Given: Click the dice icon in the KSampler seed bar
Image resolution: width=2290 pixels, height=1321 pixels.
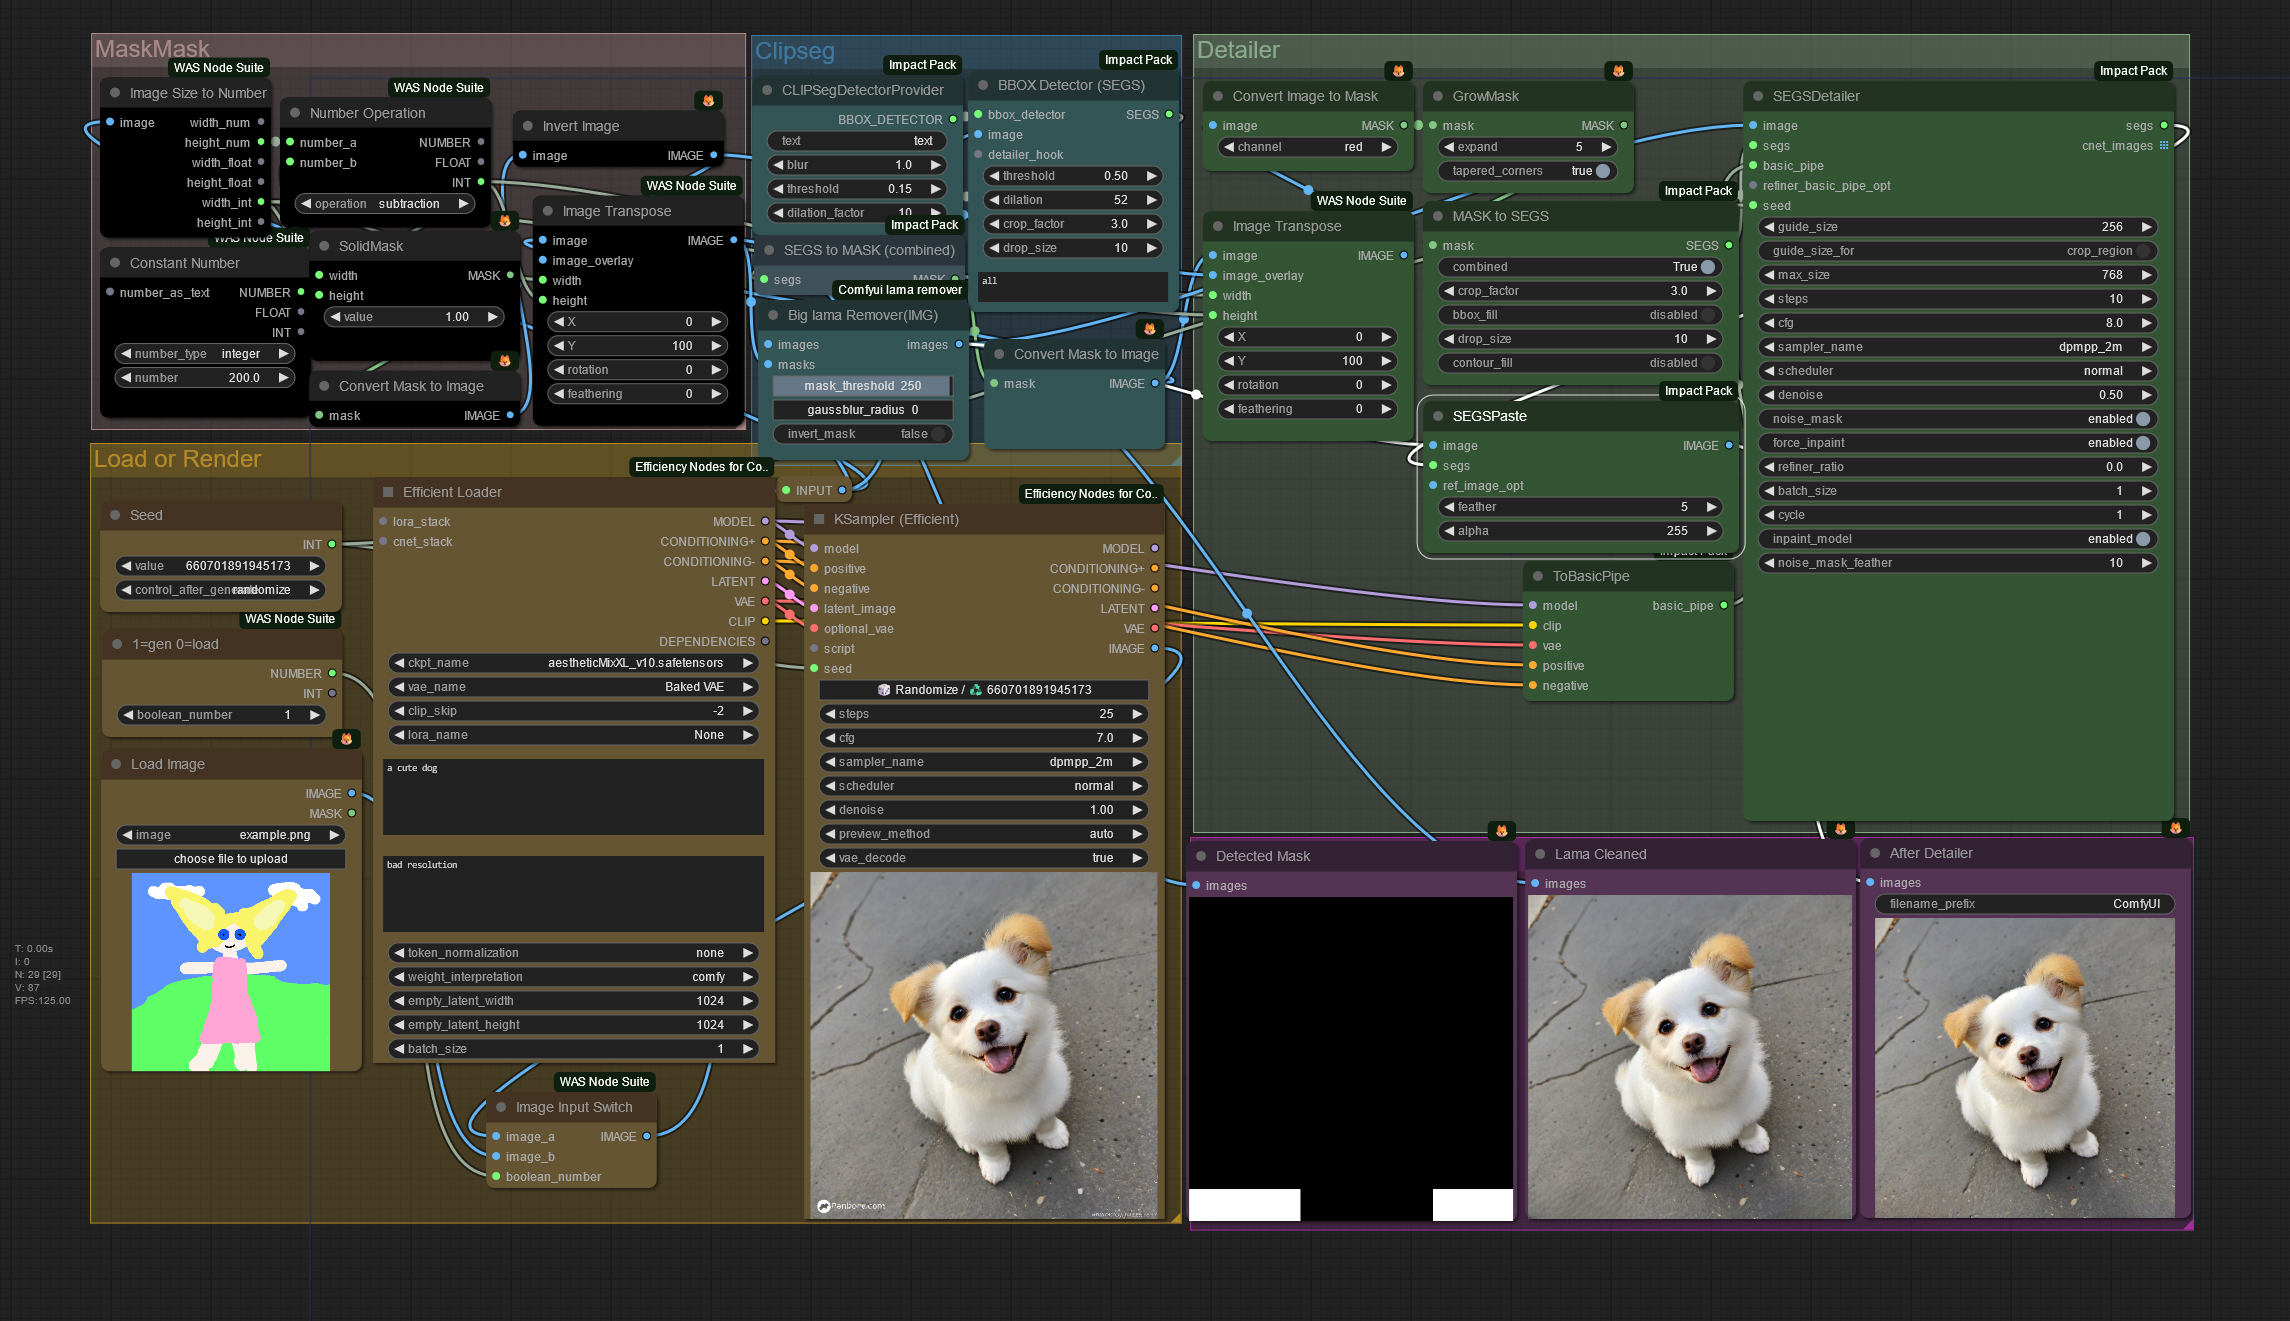Looking at the screenshot, I should (884, 690).
